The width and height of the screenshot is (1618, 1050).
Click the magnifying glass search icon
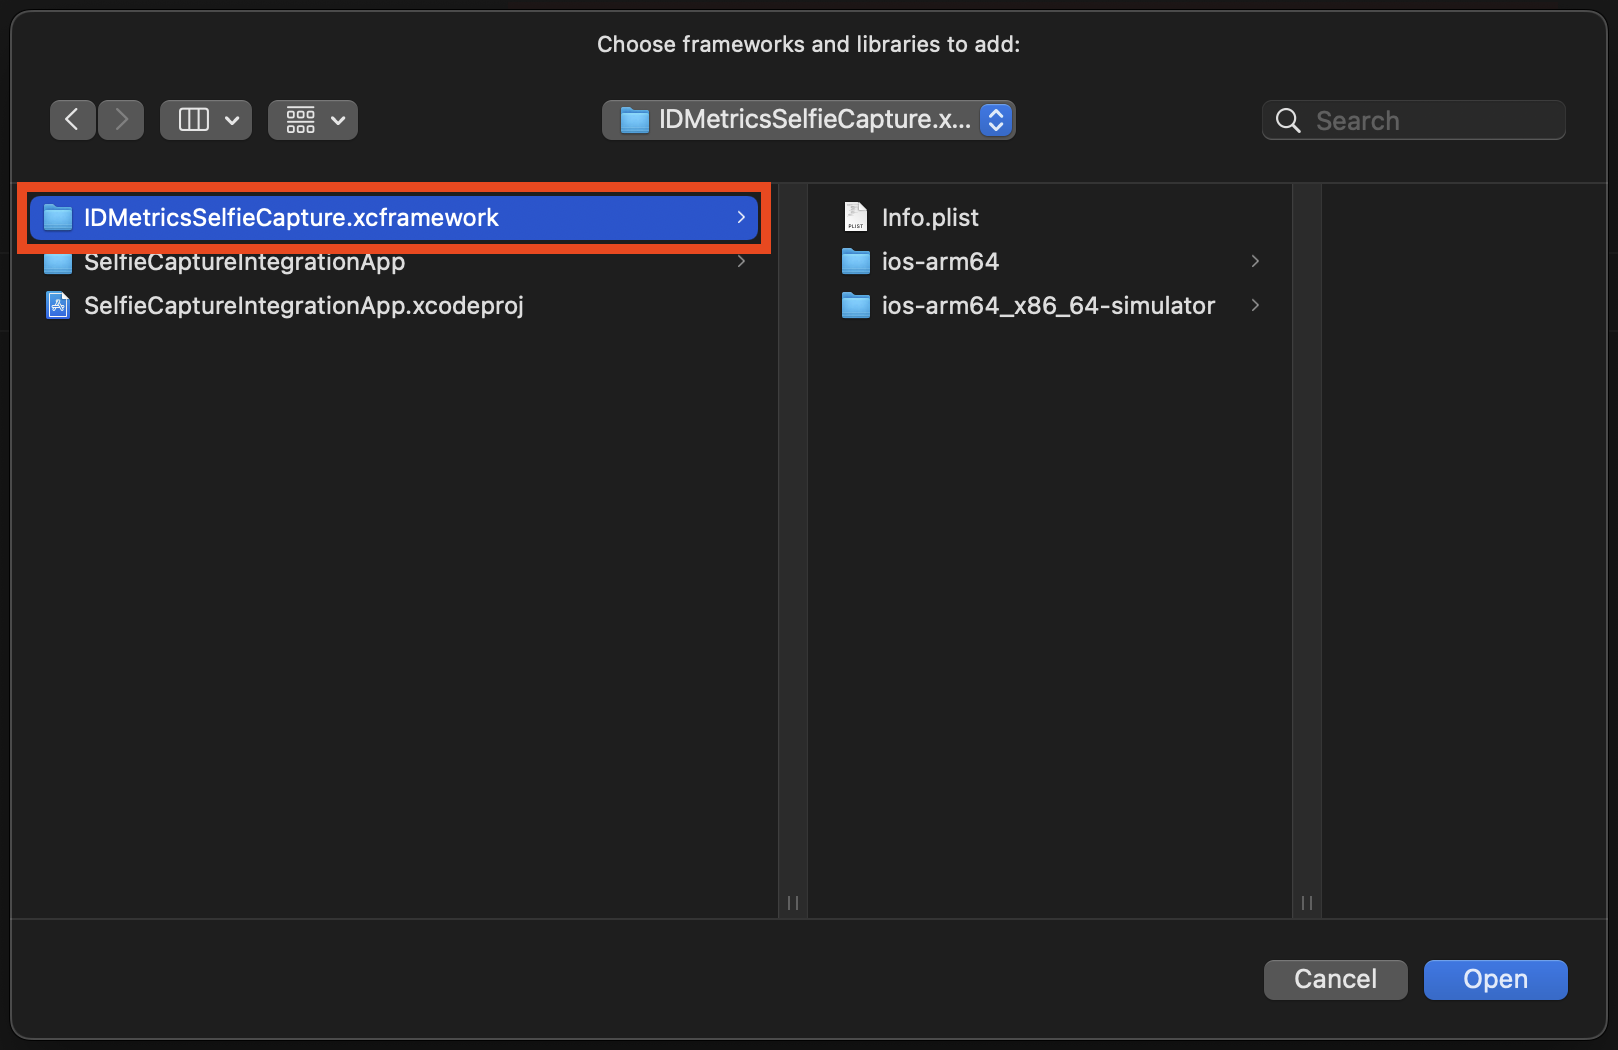(1288, 121)
